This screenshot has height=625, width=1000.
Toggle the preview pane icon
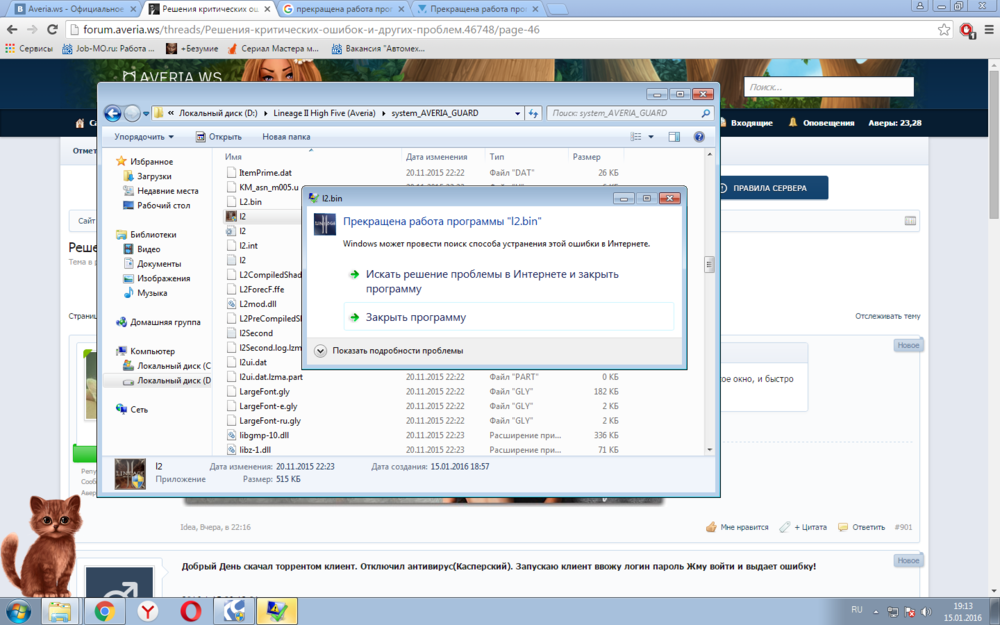click(674, 137)
